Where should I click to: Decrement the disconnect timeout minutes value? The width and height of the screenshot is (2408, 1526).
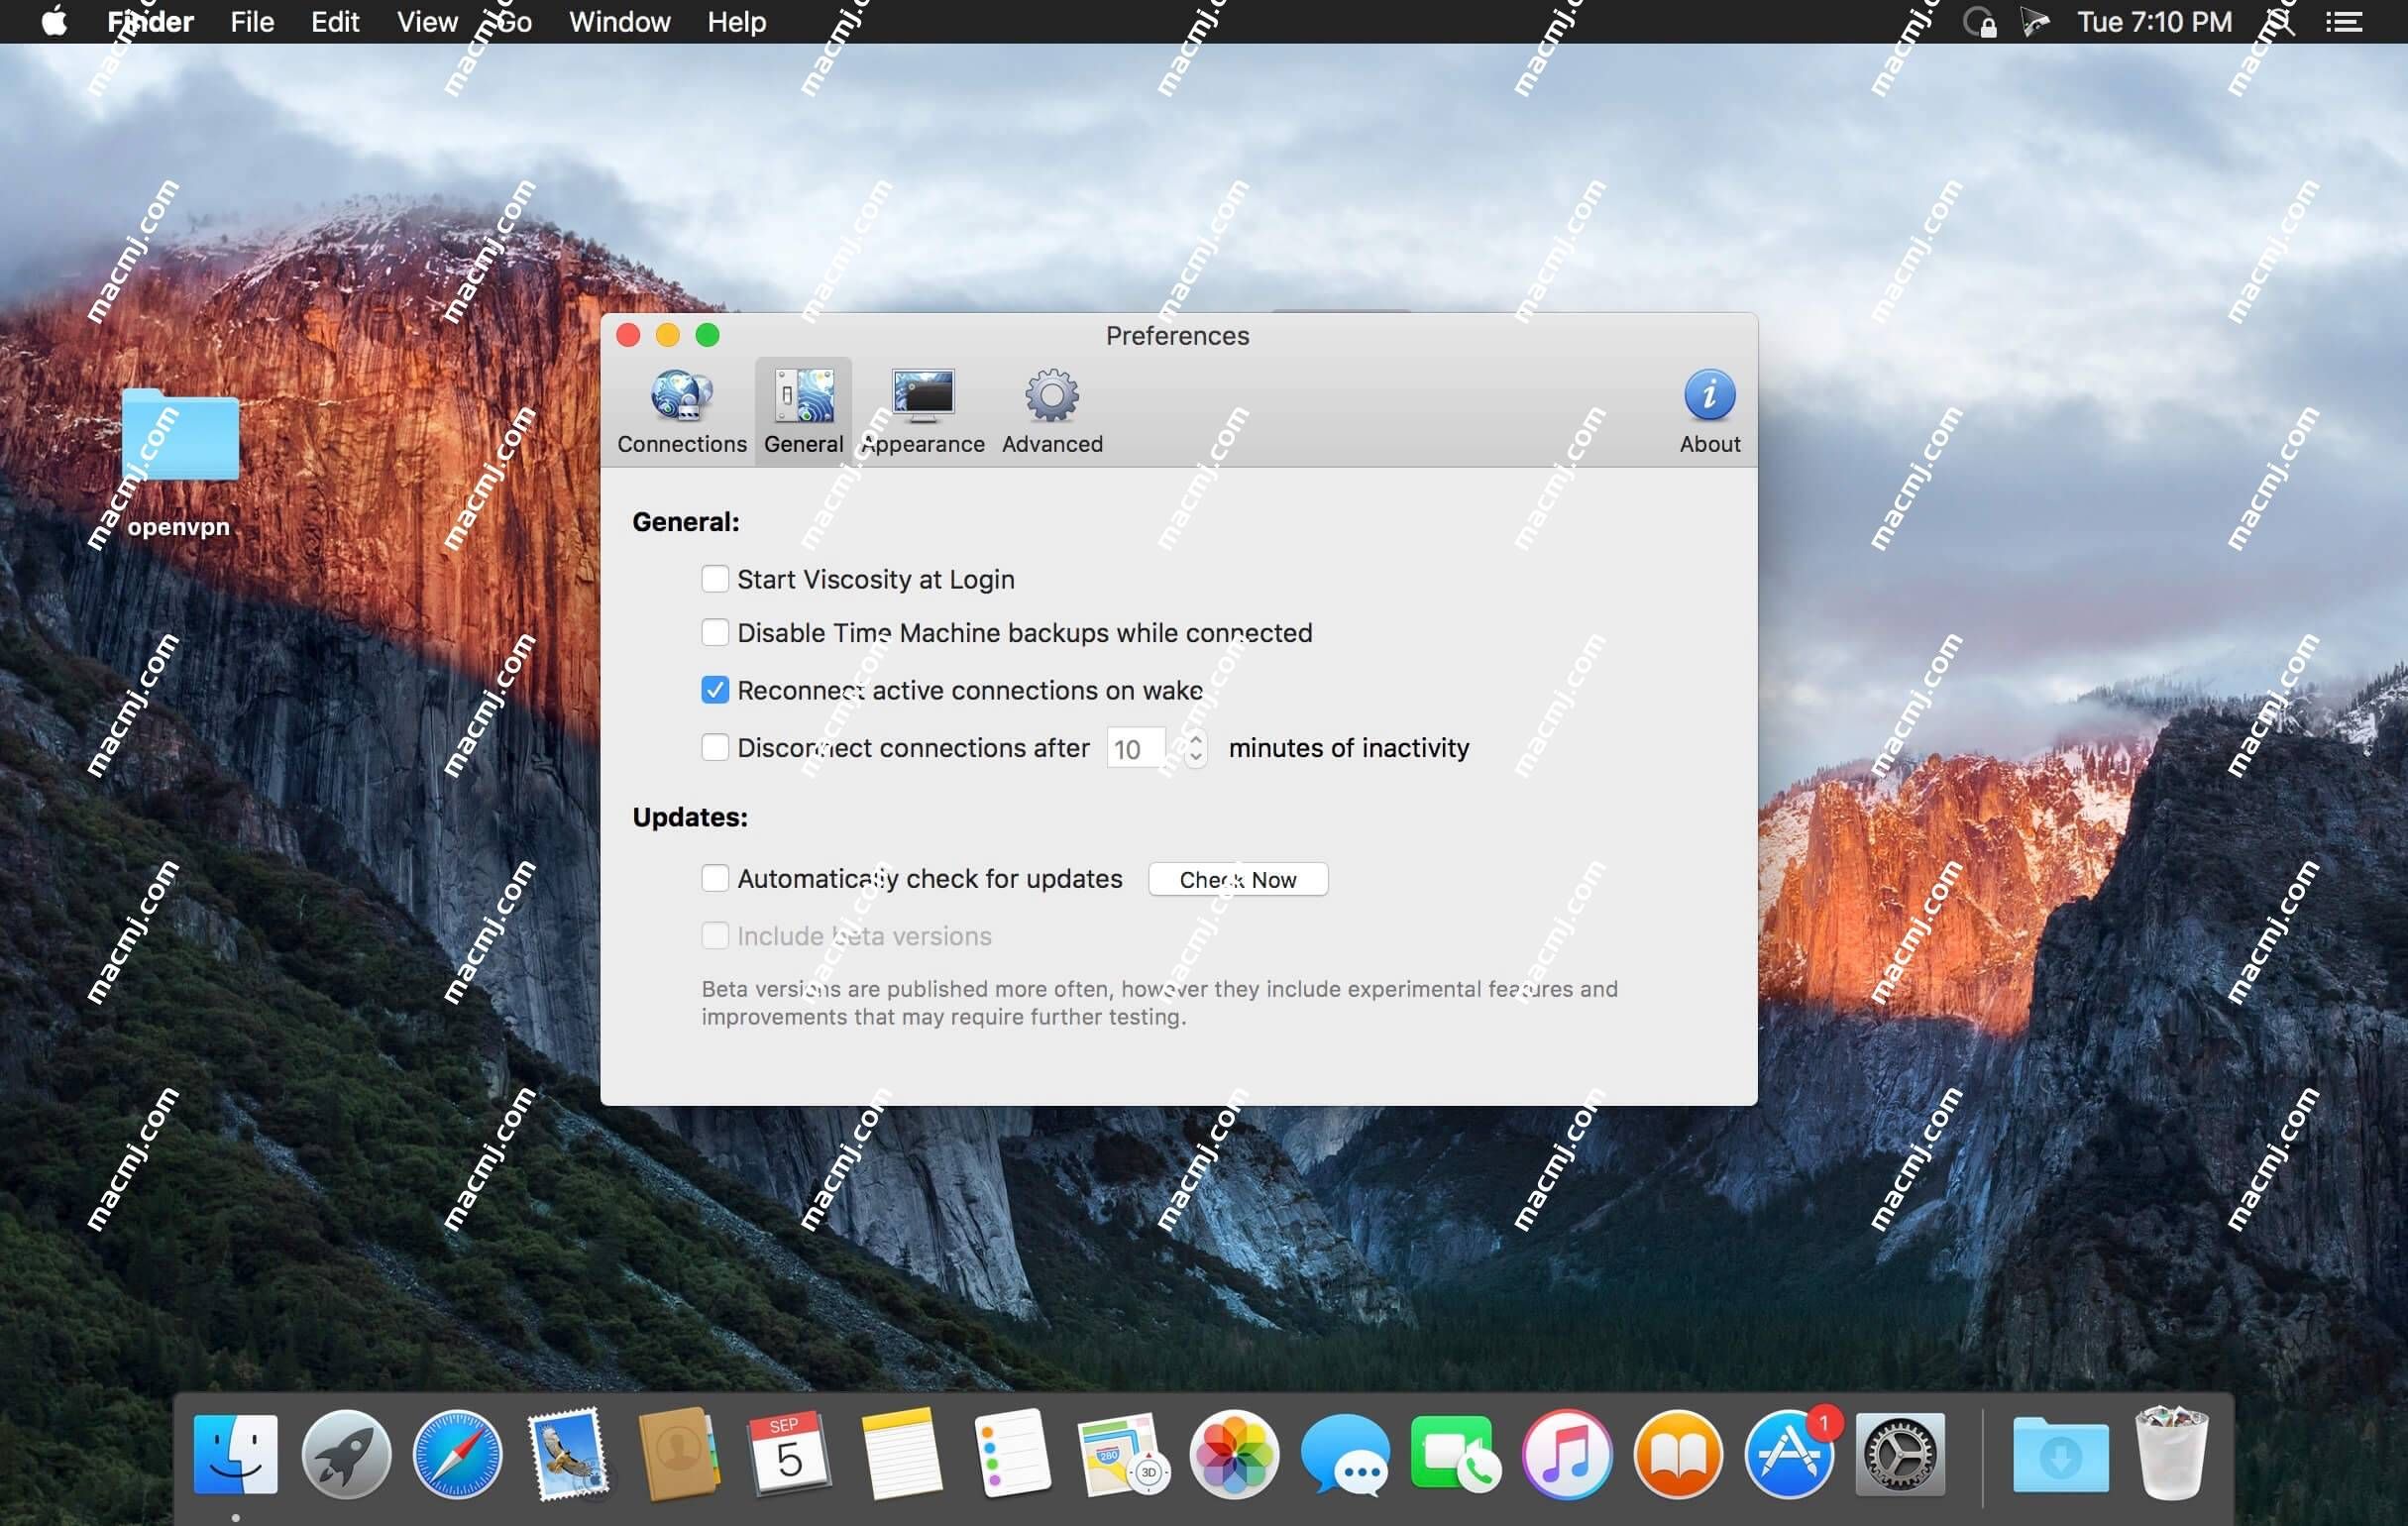coord(1192,757)
